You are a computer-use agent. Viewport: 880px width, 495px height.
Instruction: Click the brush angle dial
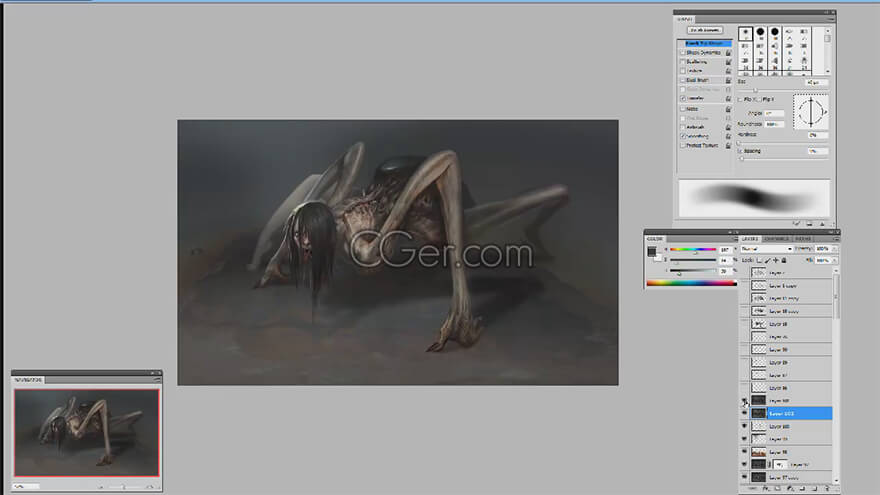click(810, 112)
